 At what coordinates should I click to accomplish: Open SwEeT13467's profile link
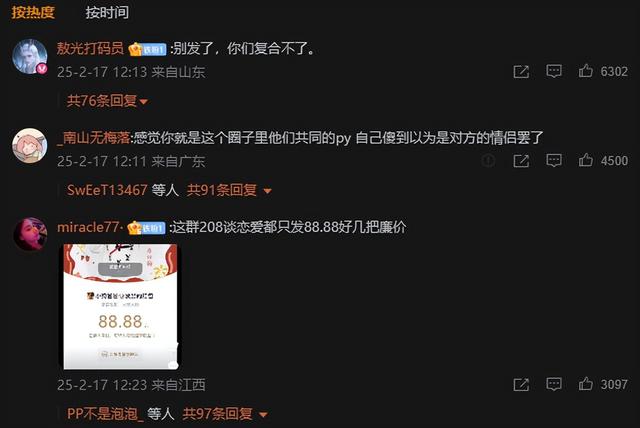coord(107,190)
